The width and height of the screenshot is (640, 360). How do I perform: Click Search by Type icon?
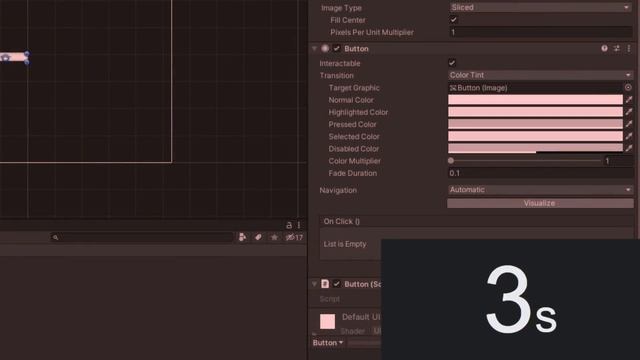pyautogui.click(x=242, y=237)
